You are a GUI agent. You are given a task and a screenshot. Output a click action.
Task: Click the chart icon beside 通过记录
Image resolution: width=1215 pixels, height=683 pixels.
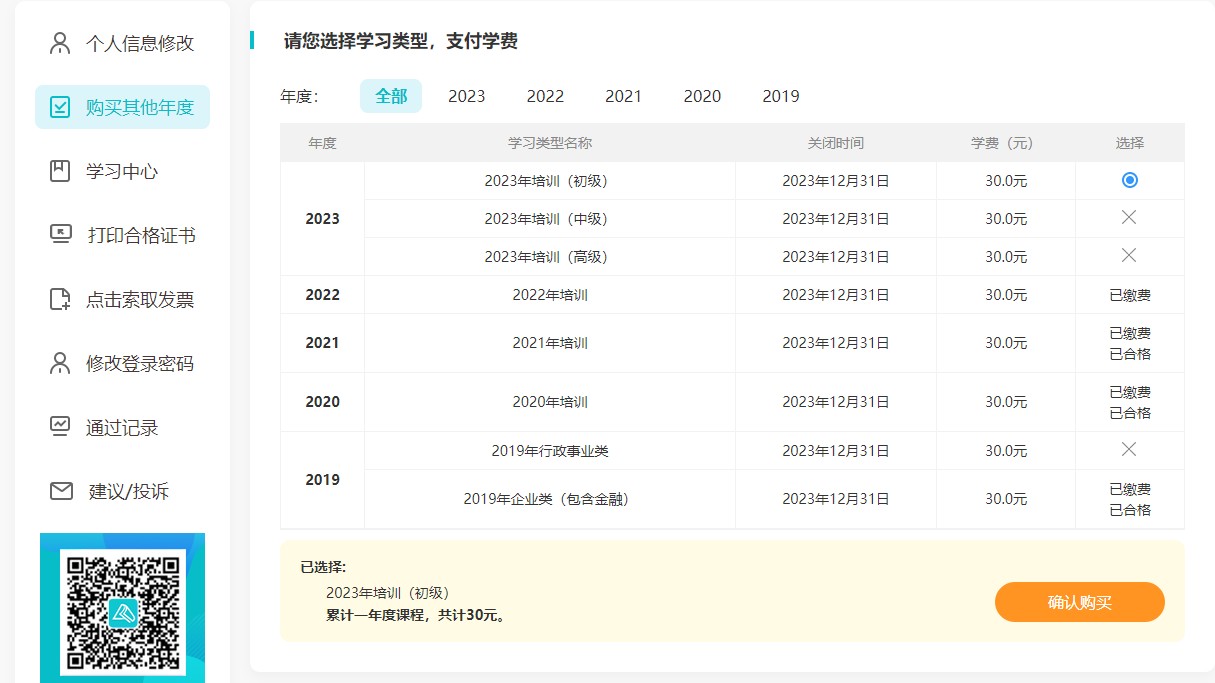60,427
